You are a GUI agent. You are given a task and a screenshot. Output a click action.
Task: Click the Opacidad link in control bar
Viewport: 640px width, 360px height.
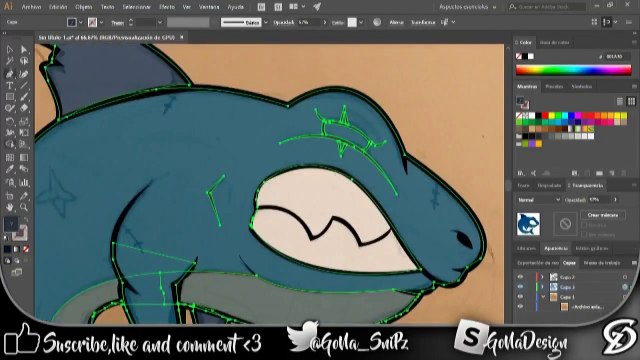point(284,22)
